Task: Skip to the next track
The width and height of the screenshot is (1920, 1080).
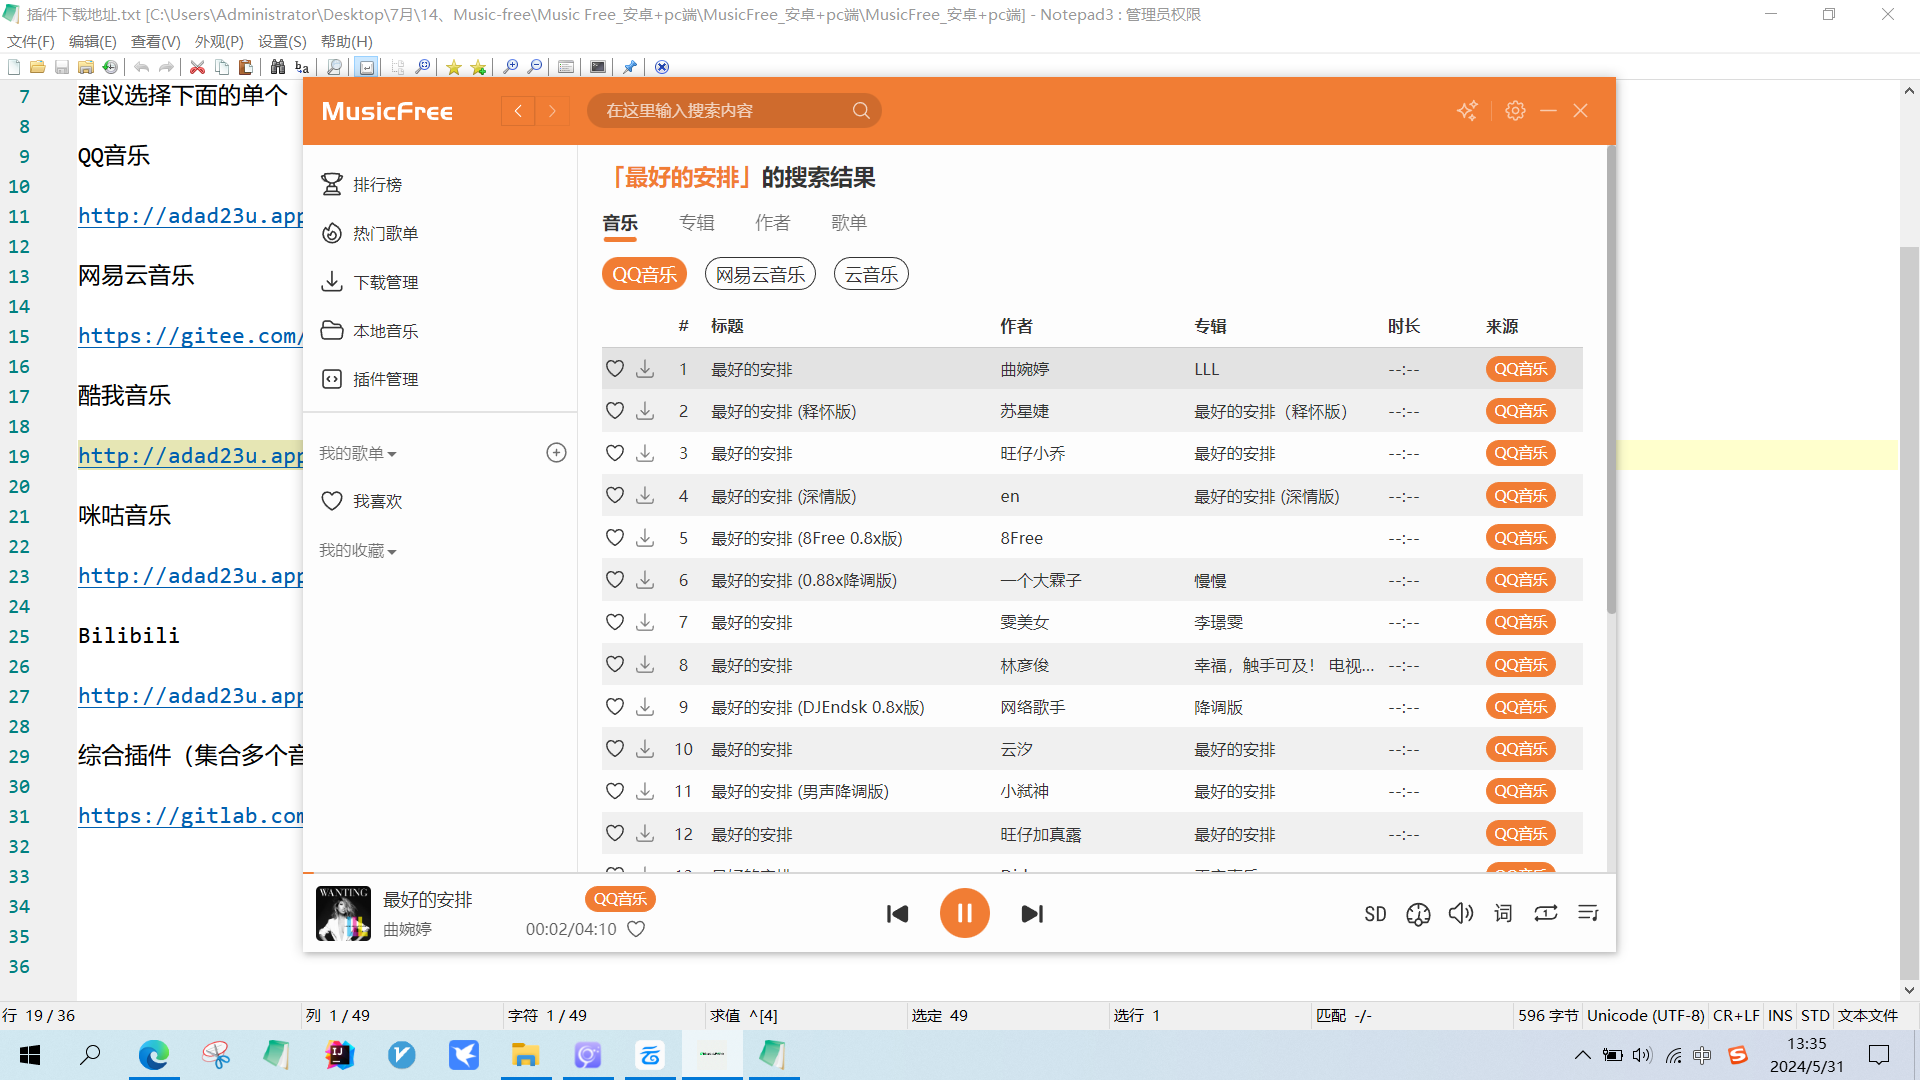Action: point(1032,913)
